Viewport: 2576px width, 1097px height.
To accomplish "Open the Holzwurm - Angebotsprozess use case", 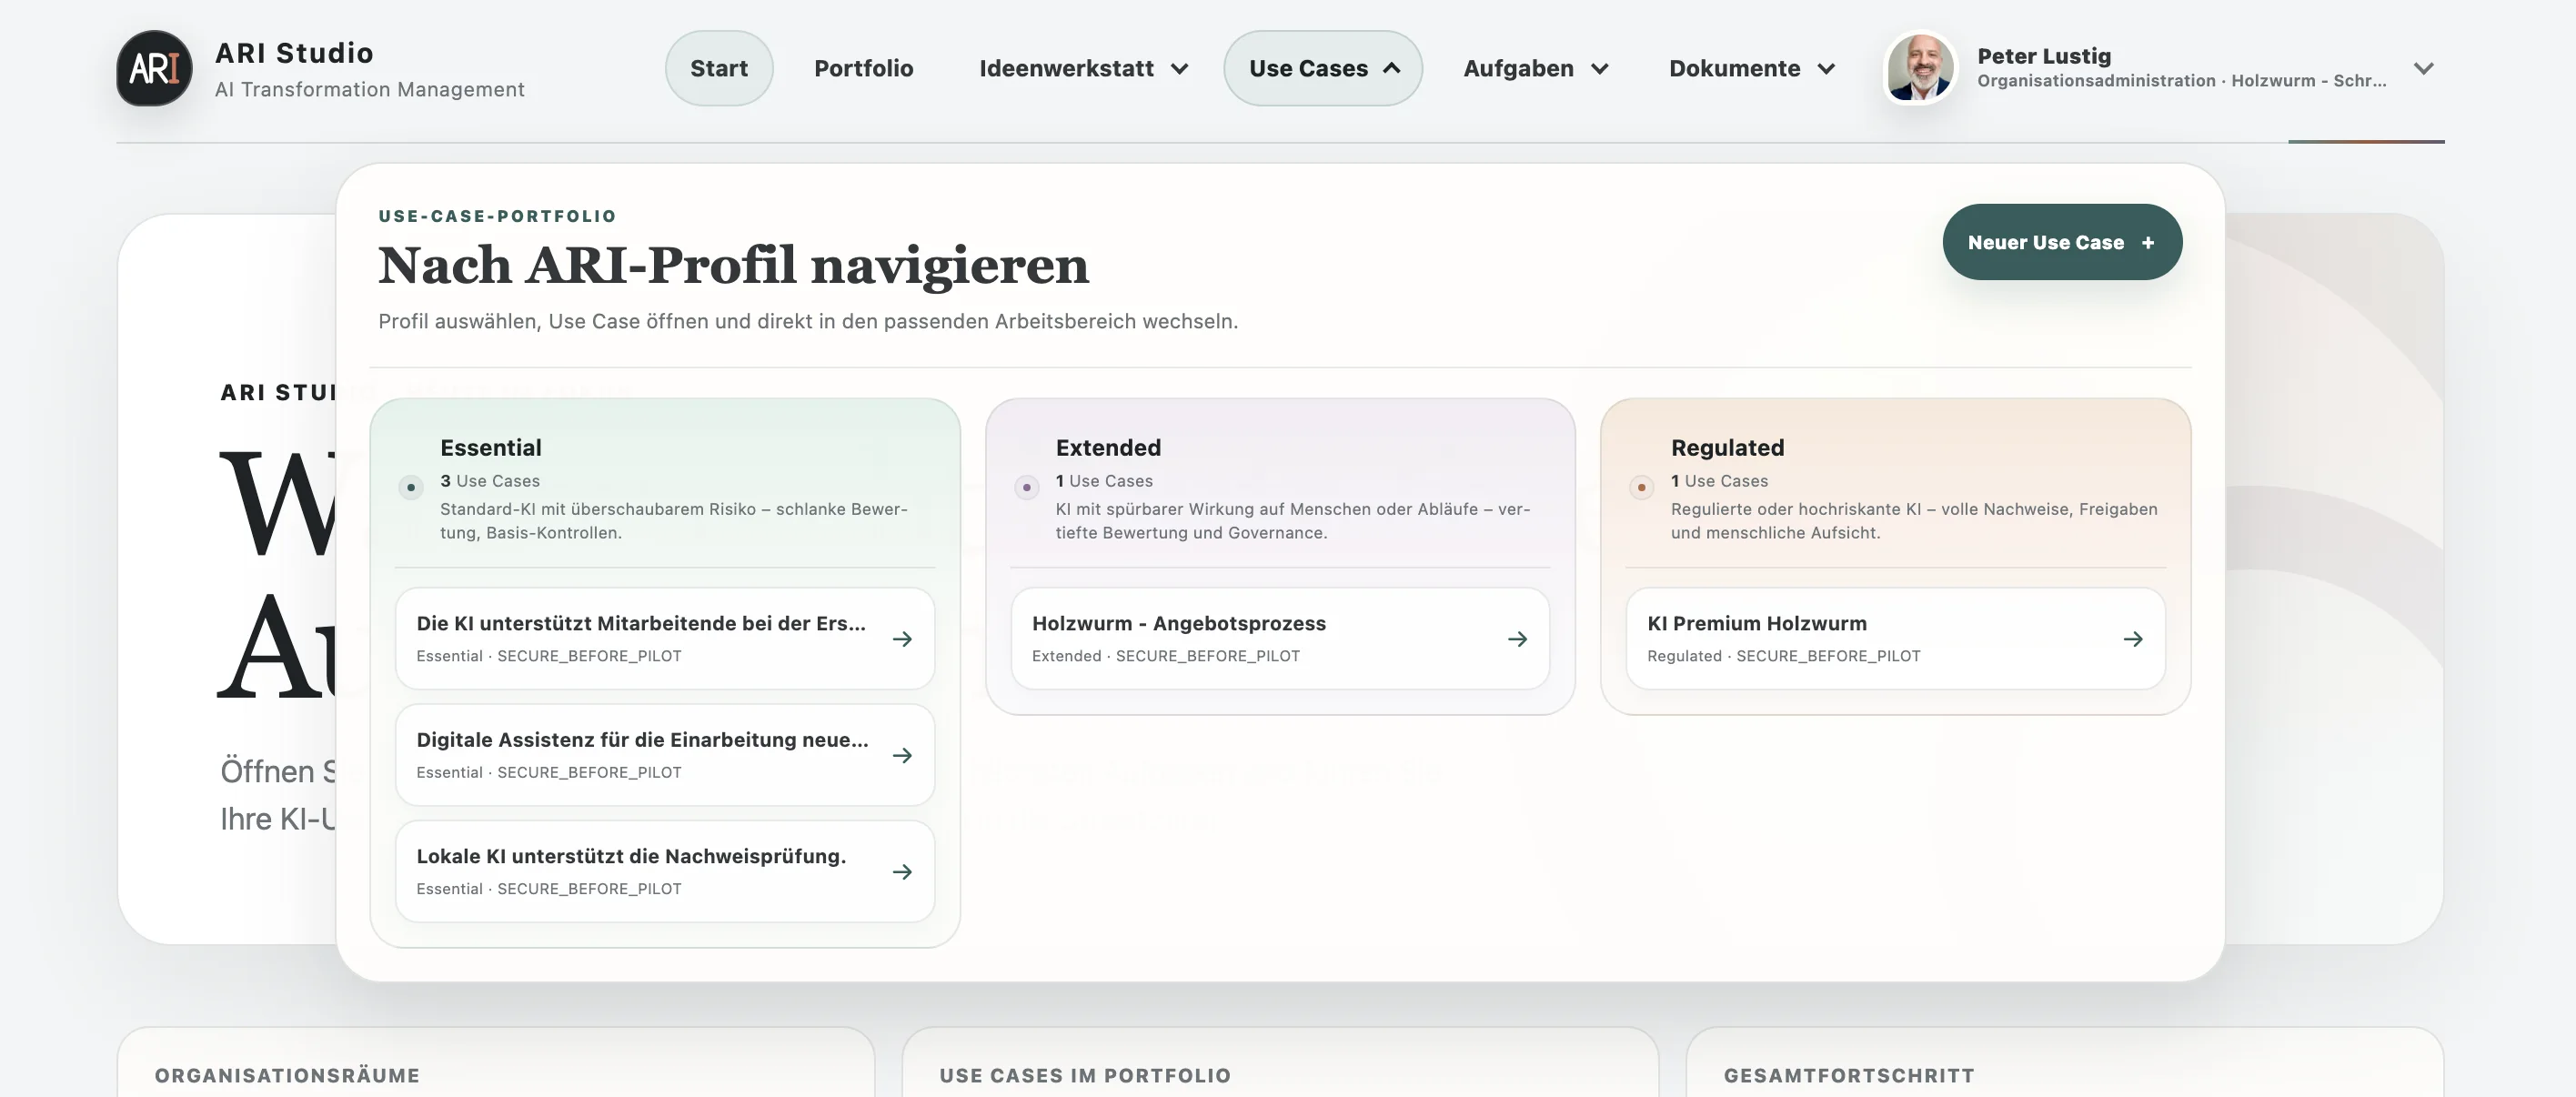I will point(1280,638).
